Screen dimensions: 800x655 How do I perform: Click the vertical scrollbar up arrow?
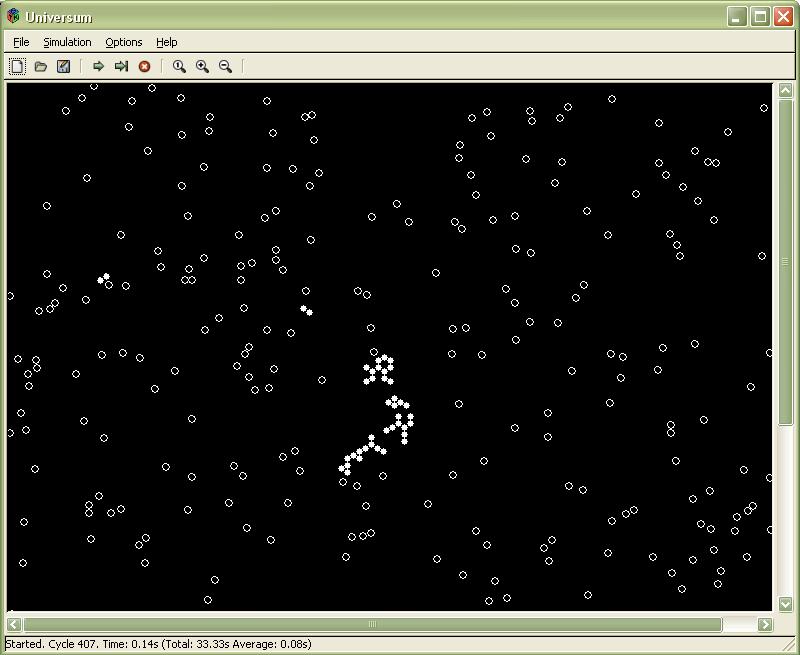pos(786,90)
